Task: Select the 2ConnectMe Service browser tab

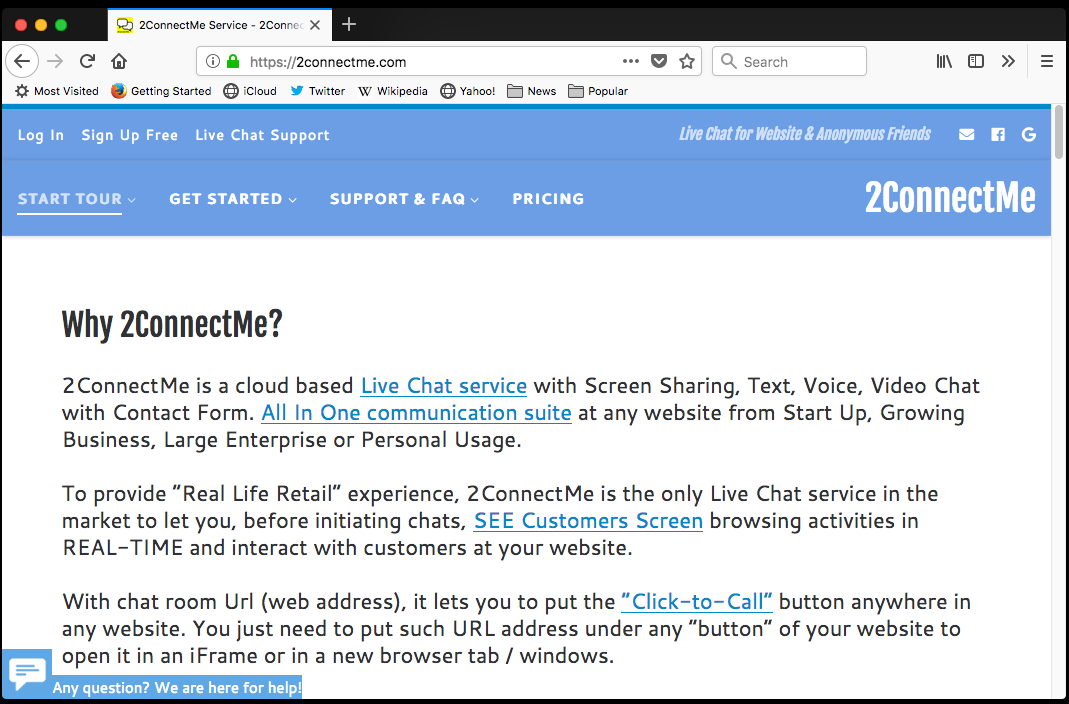Action: point(220,25)
